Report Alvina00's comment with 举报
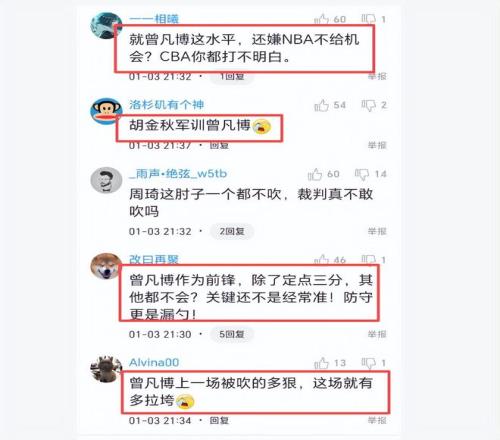The width and height of the screenshot is (500, 440). (377, 421)
